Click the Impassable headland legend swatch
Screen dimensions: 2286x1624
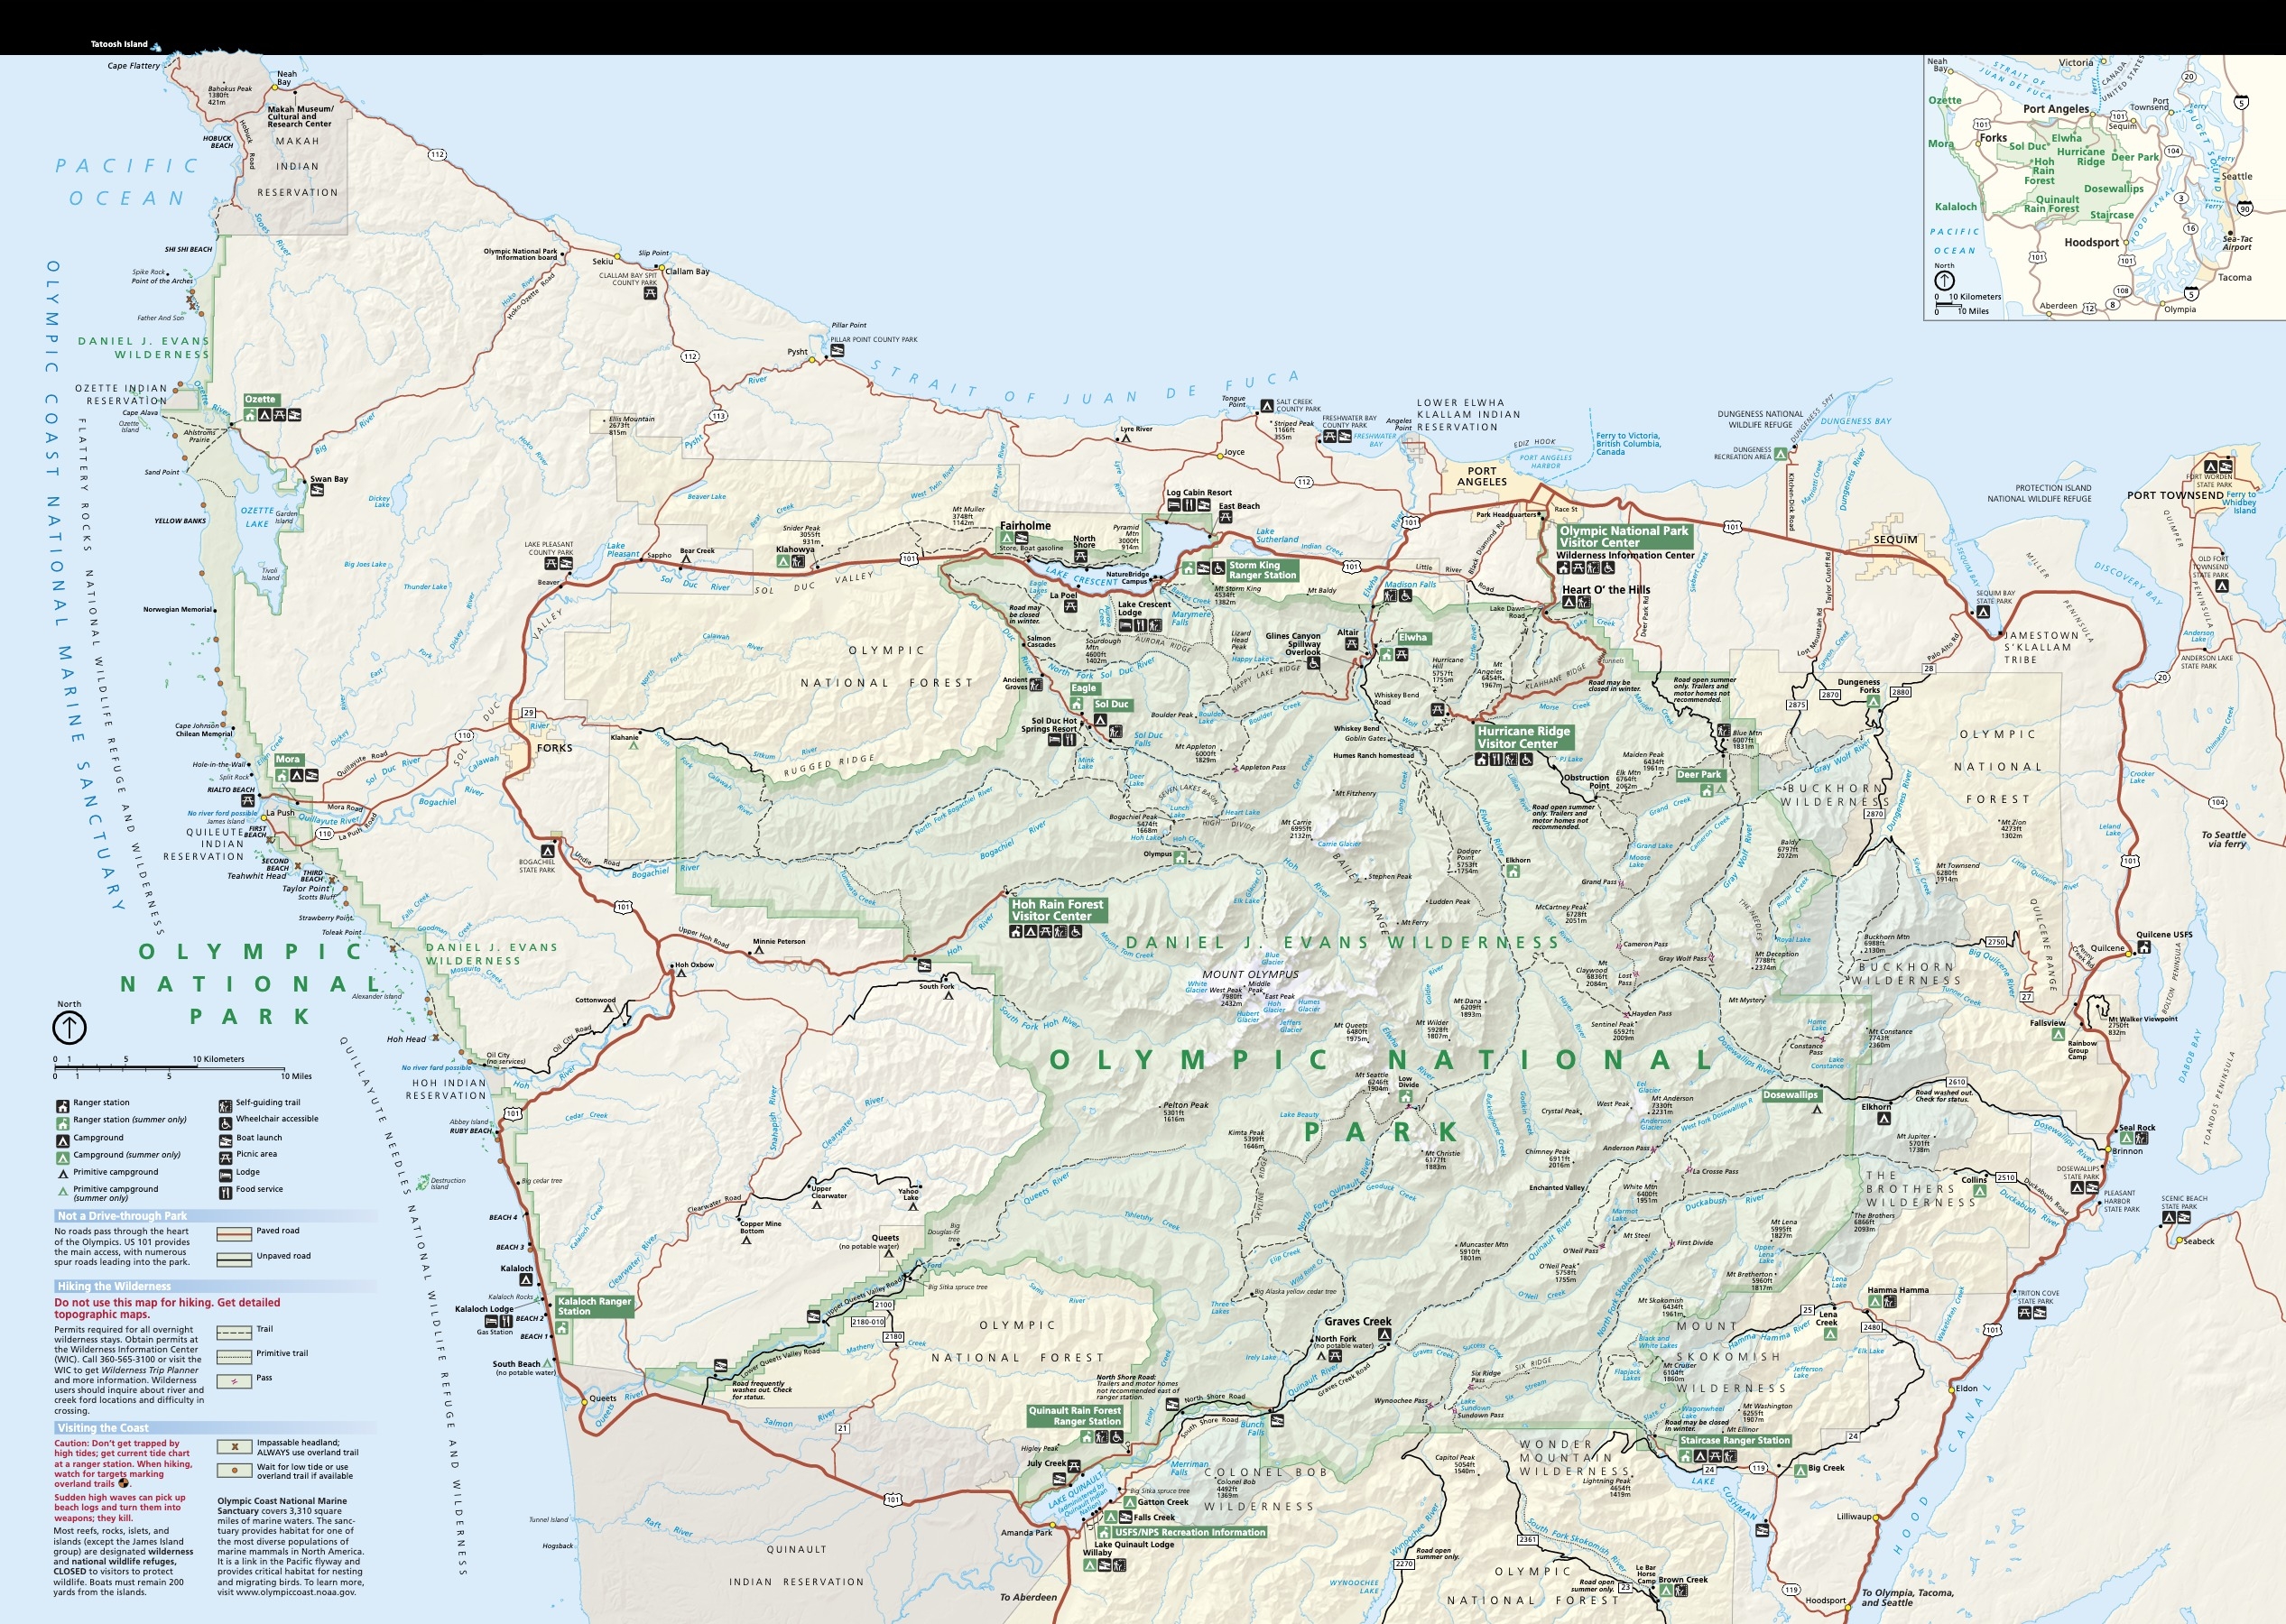(234, 1446)
